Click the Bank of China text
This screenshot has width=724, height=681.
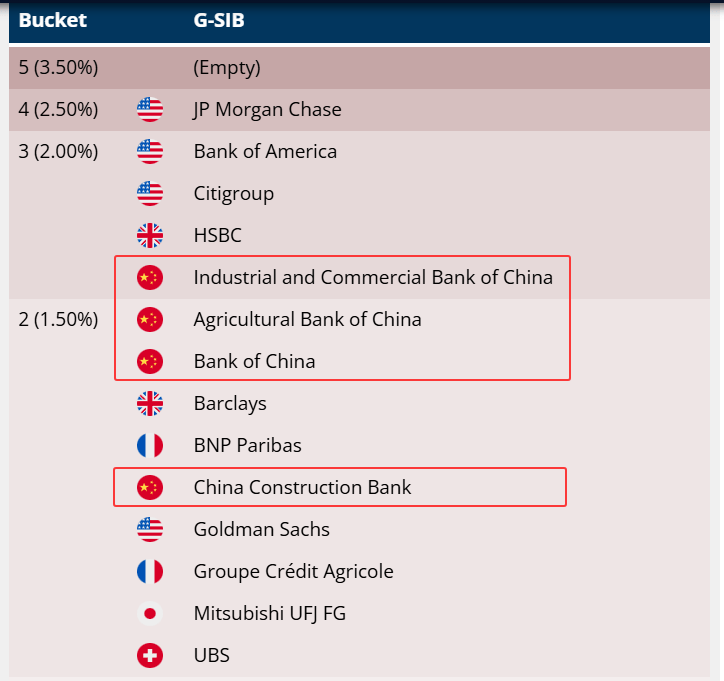(254, 362)
